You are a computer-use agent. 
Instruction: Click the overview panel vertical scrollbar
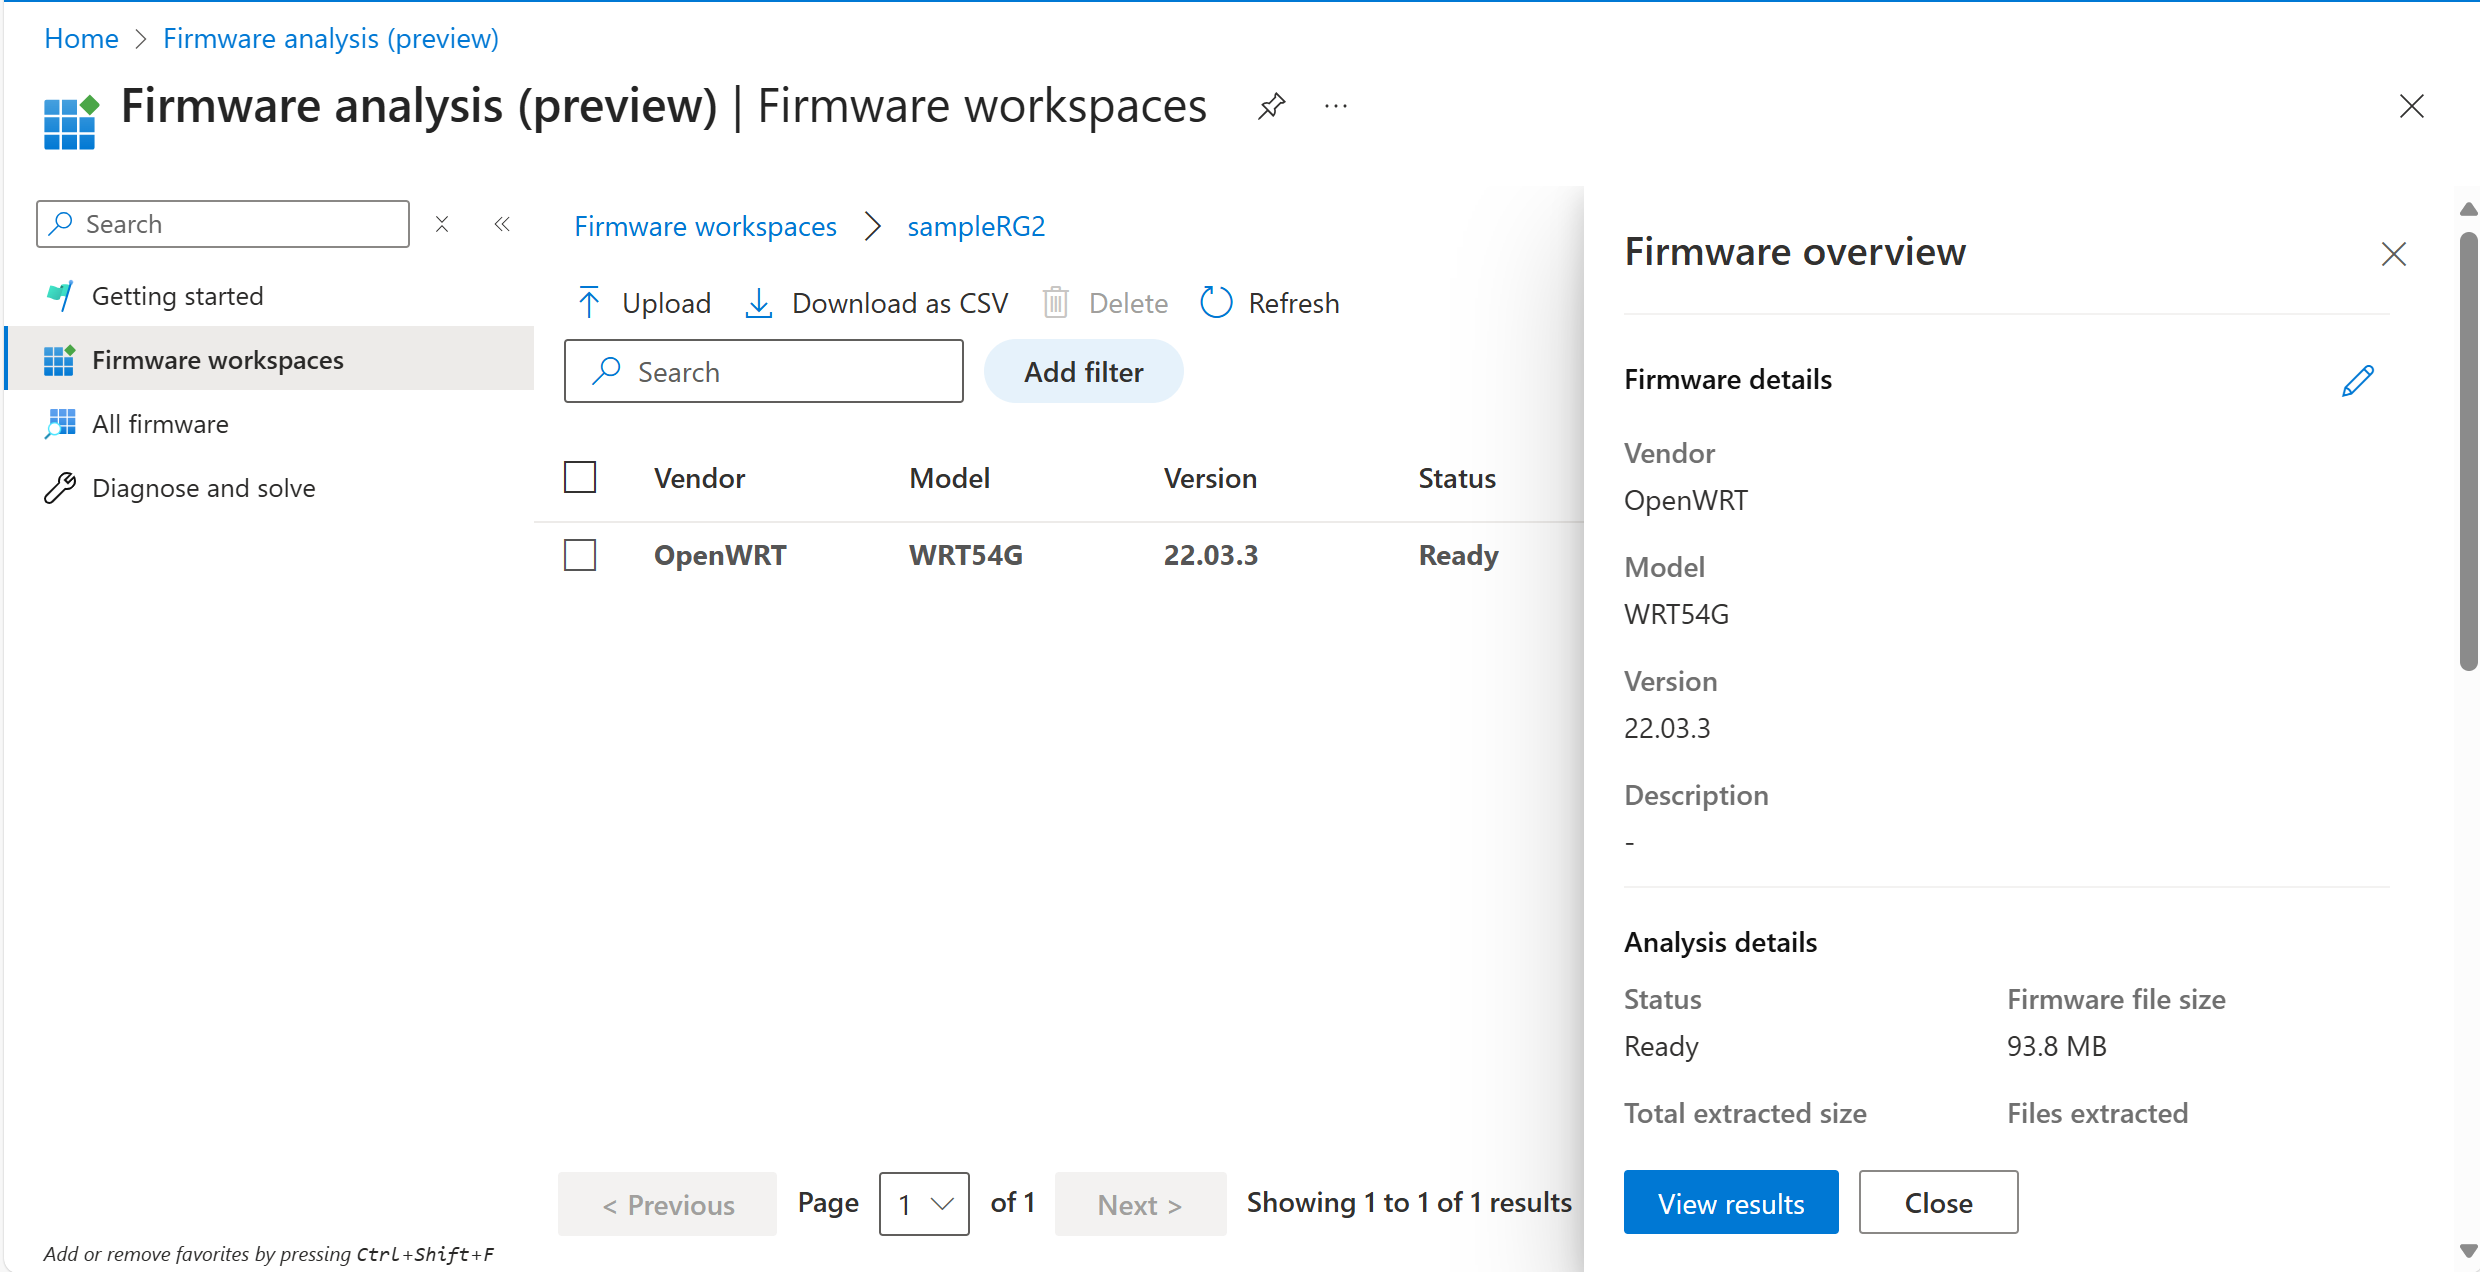[2468, 450]
